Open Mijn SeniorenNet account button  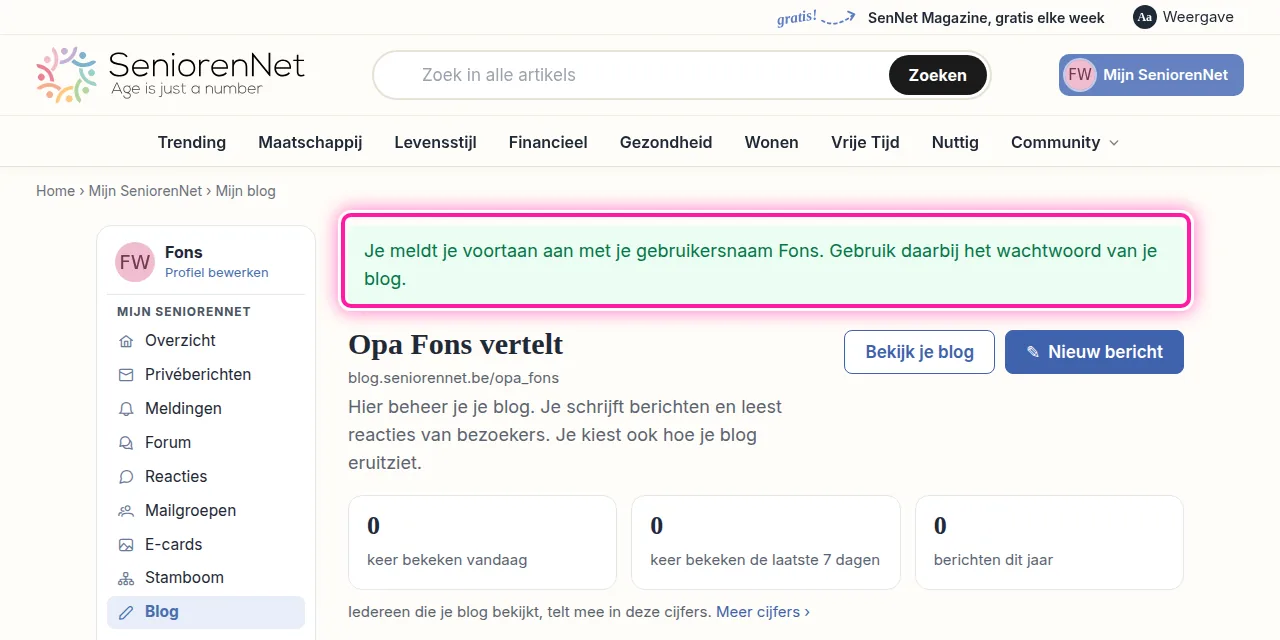[x=1151, y=75]
